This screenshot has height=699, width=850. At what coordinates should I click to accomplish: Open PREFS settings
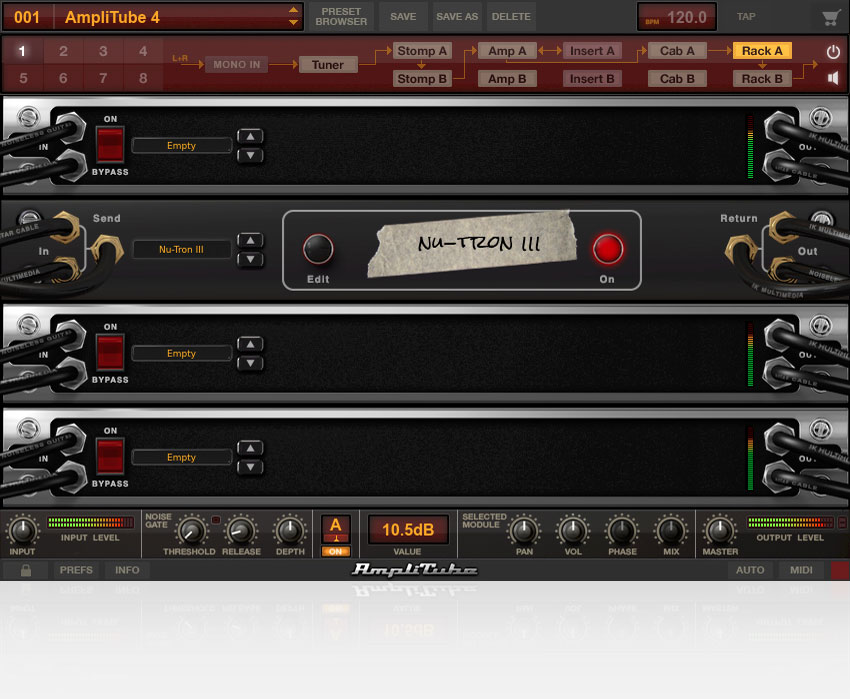coord(76,570)
